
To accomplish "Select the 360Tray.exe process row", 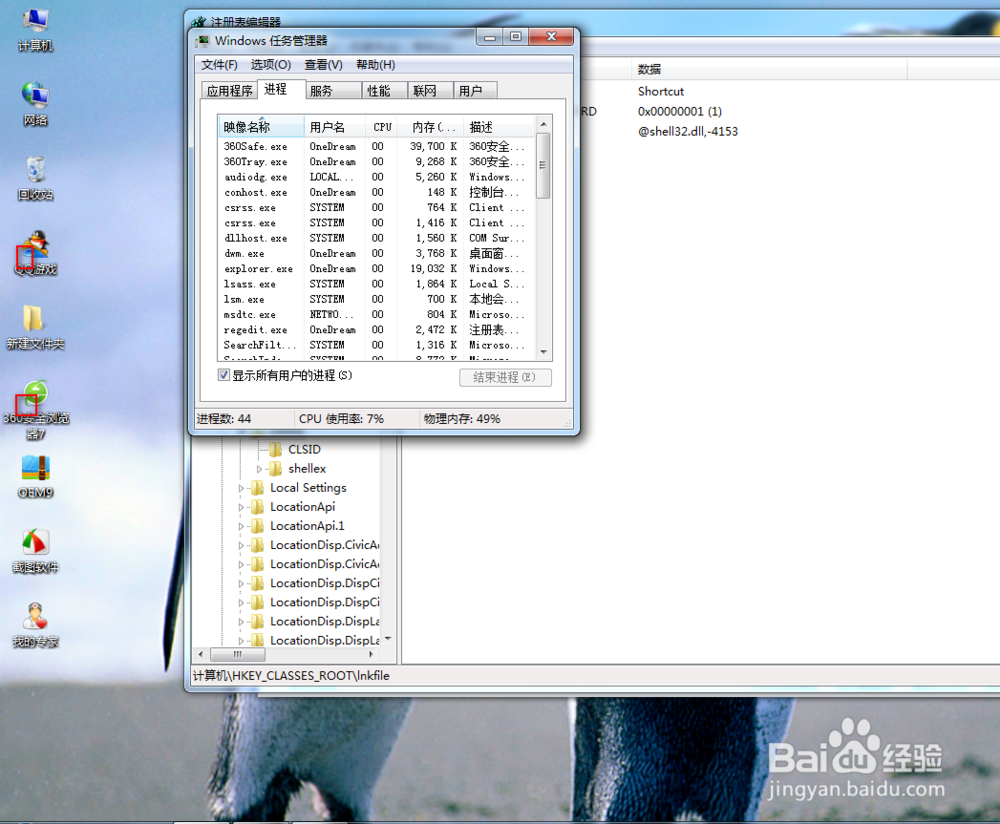I will (x=376, y=162).
